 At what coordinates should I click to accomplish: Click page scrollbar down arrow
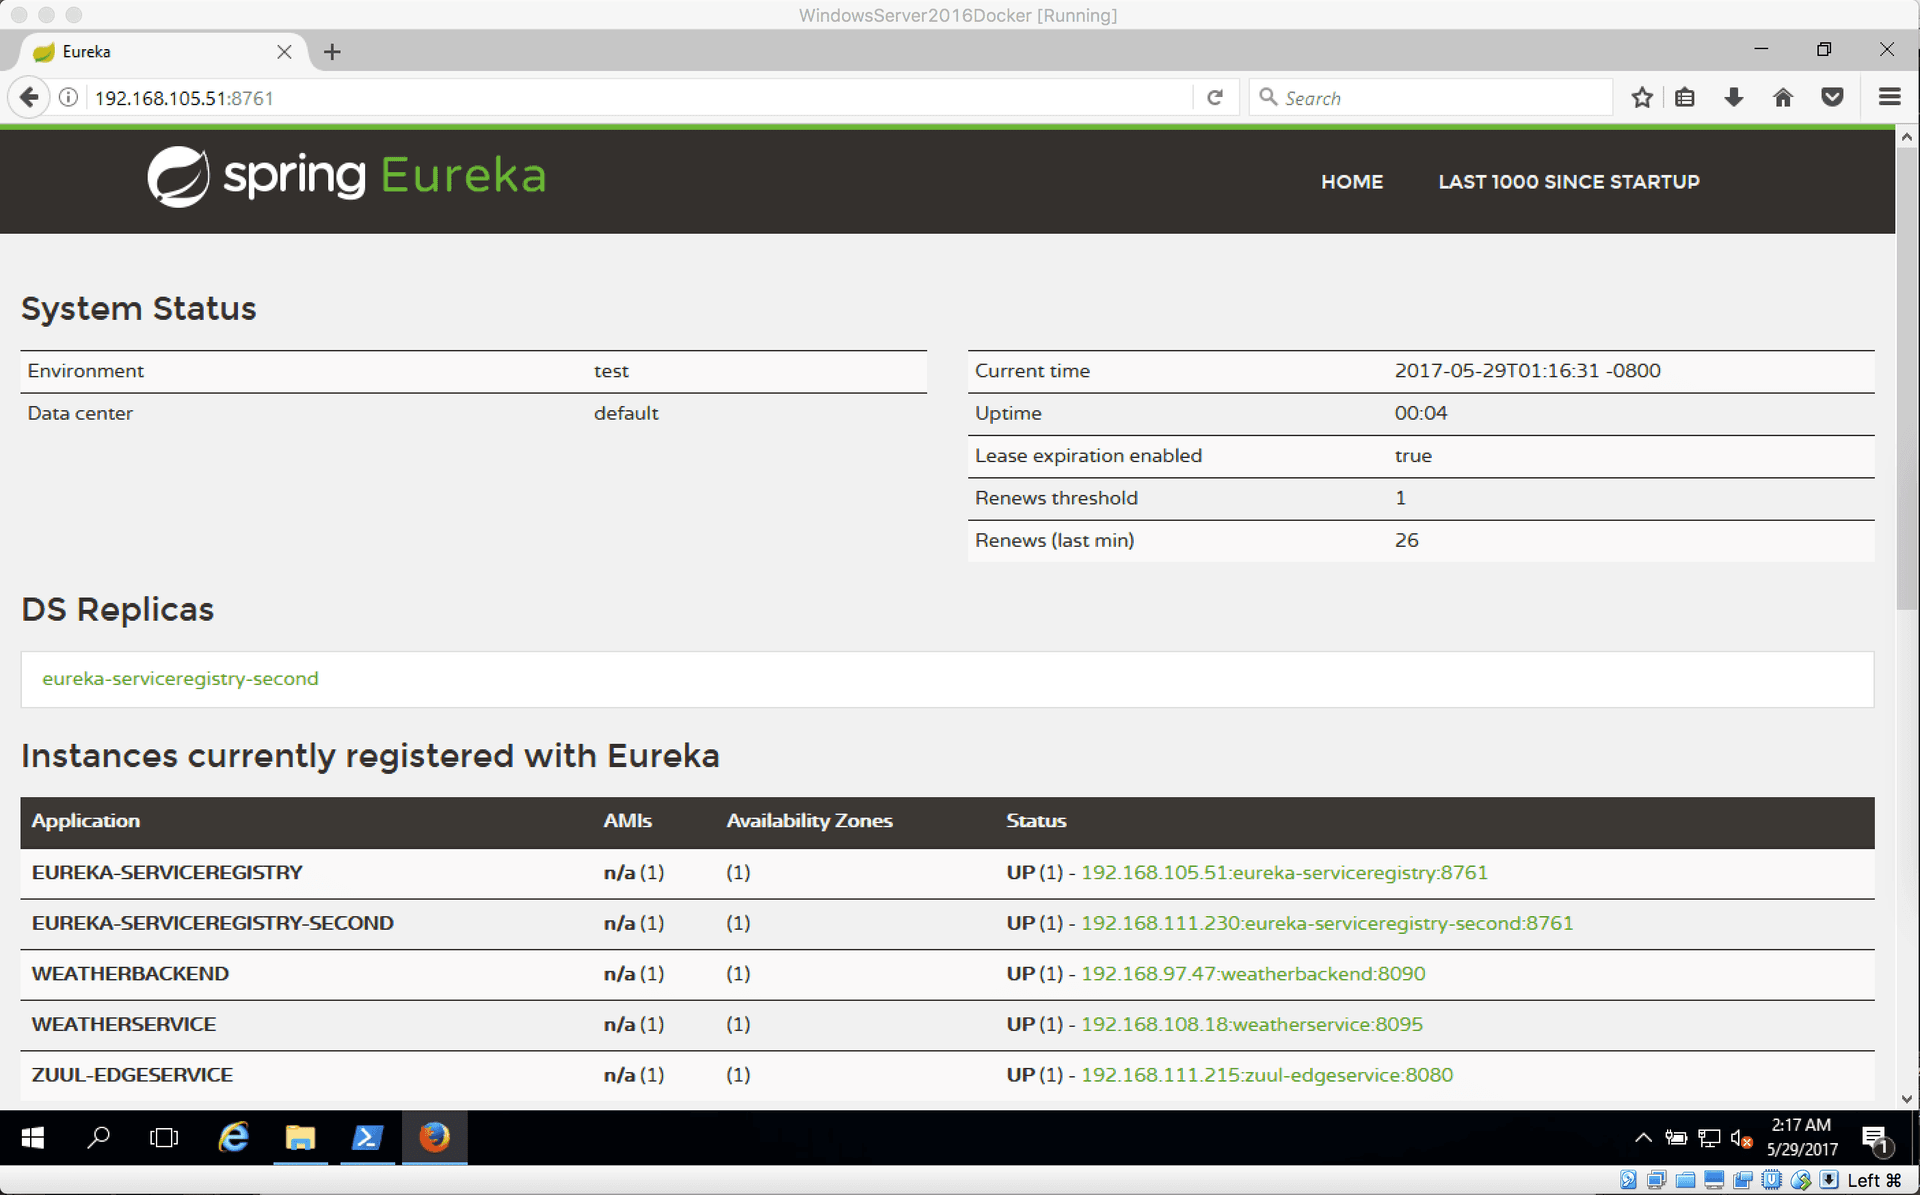(1906, 1098)
